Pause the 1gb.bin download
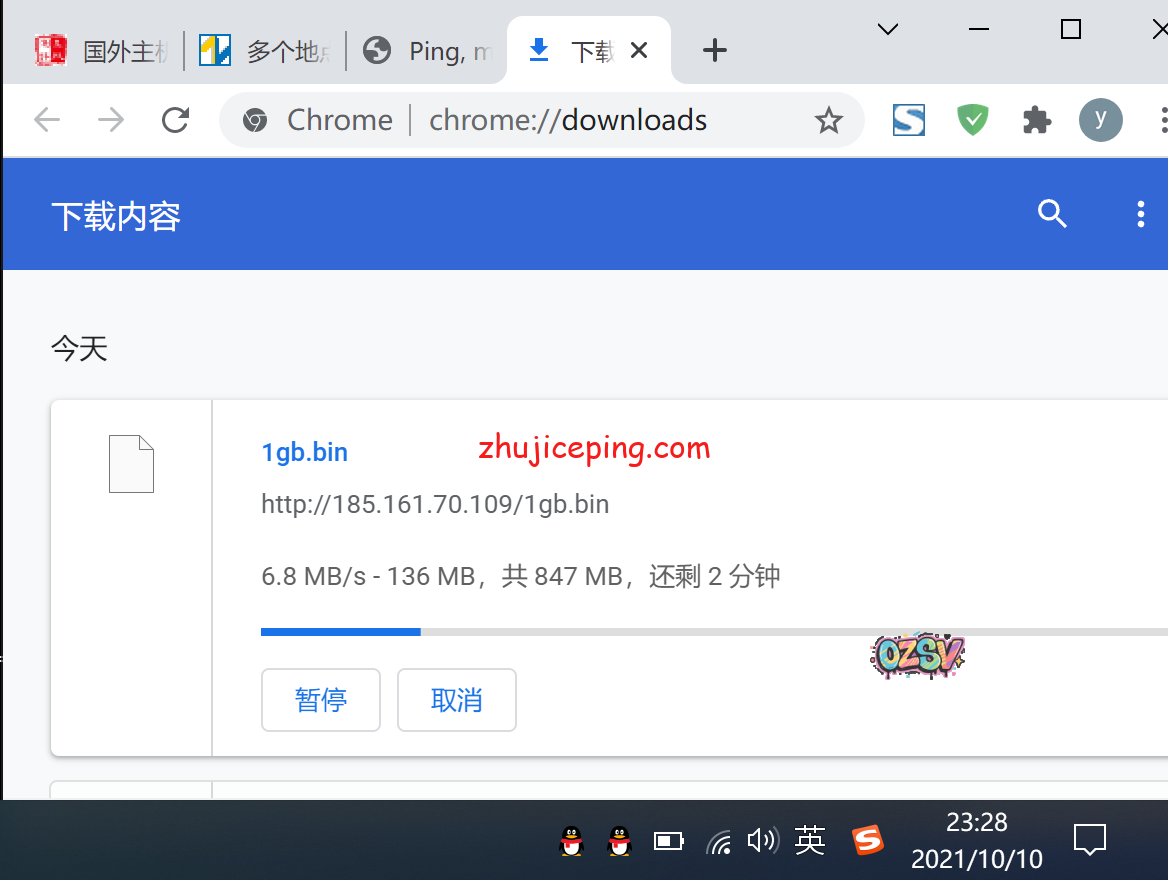Viewport: 1168px width, 880px height. pyautogui.click(x=321, y=700)
